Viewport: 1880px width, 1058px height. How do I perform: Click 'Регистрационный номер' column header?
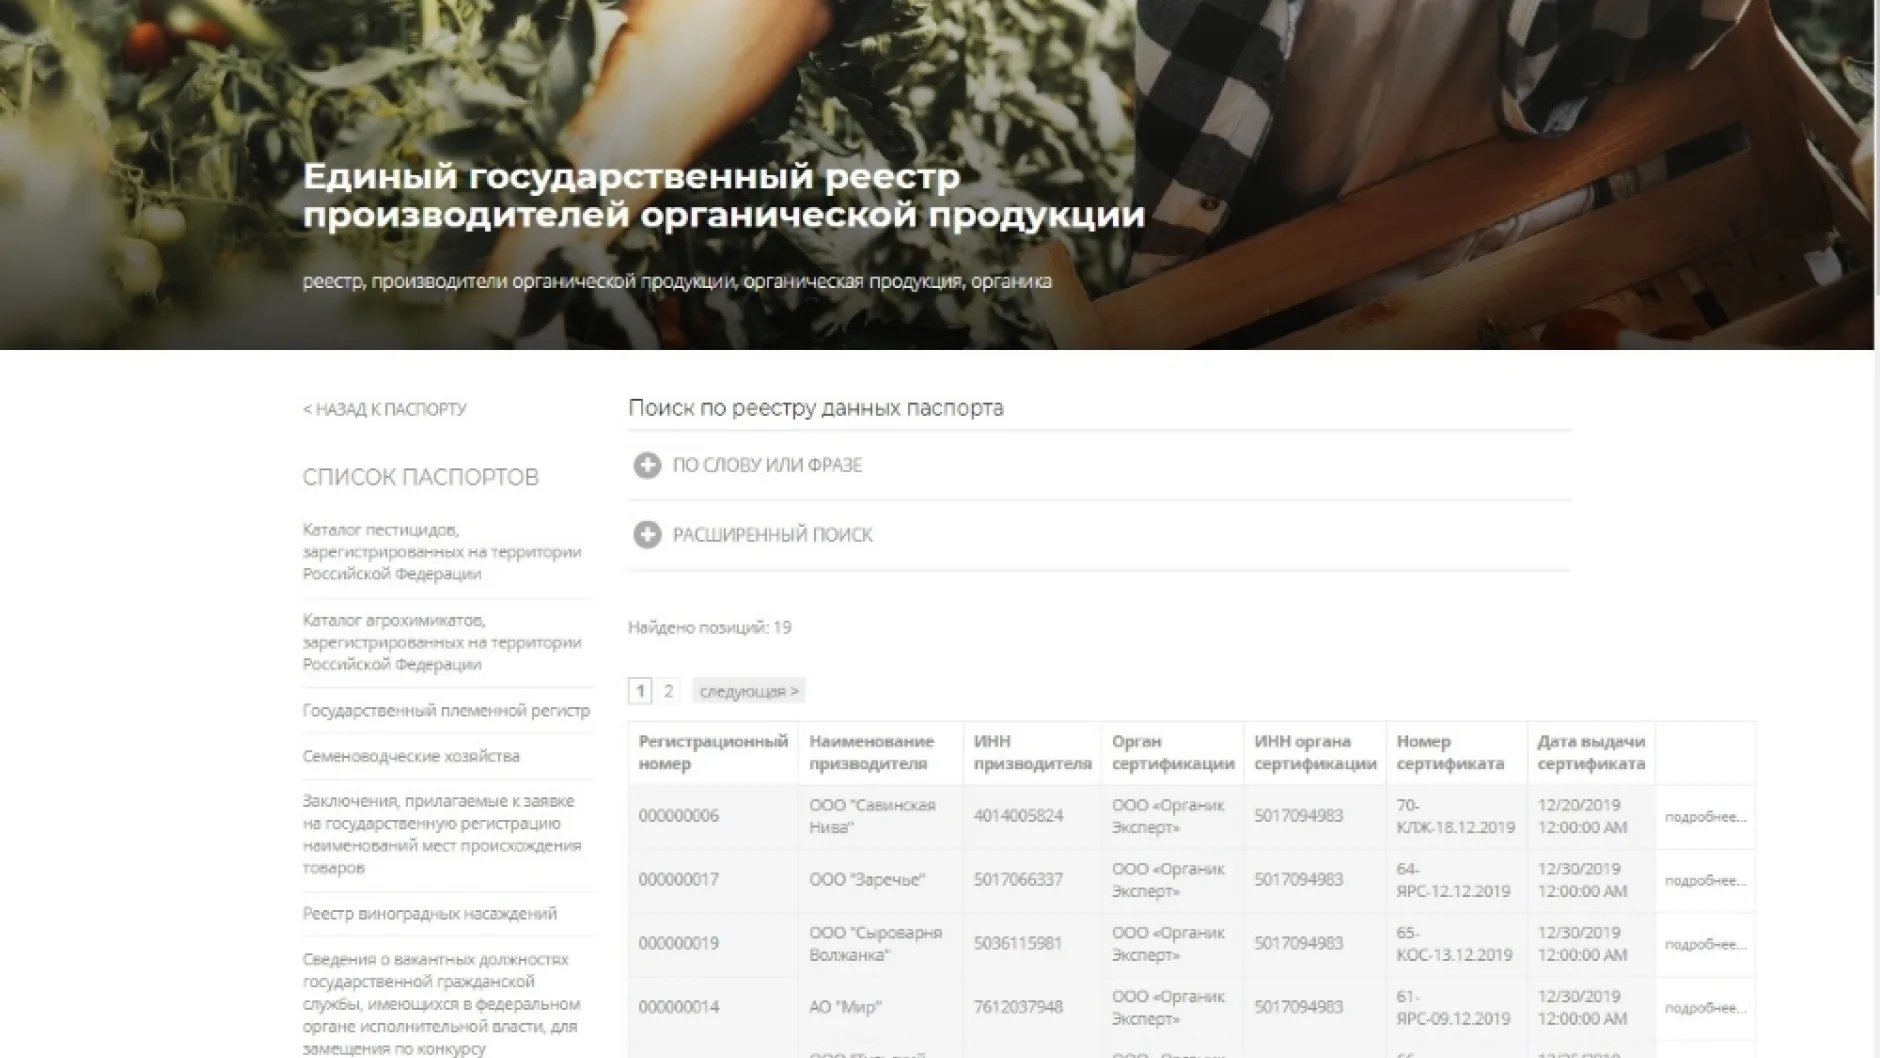(713, 752)
